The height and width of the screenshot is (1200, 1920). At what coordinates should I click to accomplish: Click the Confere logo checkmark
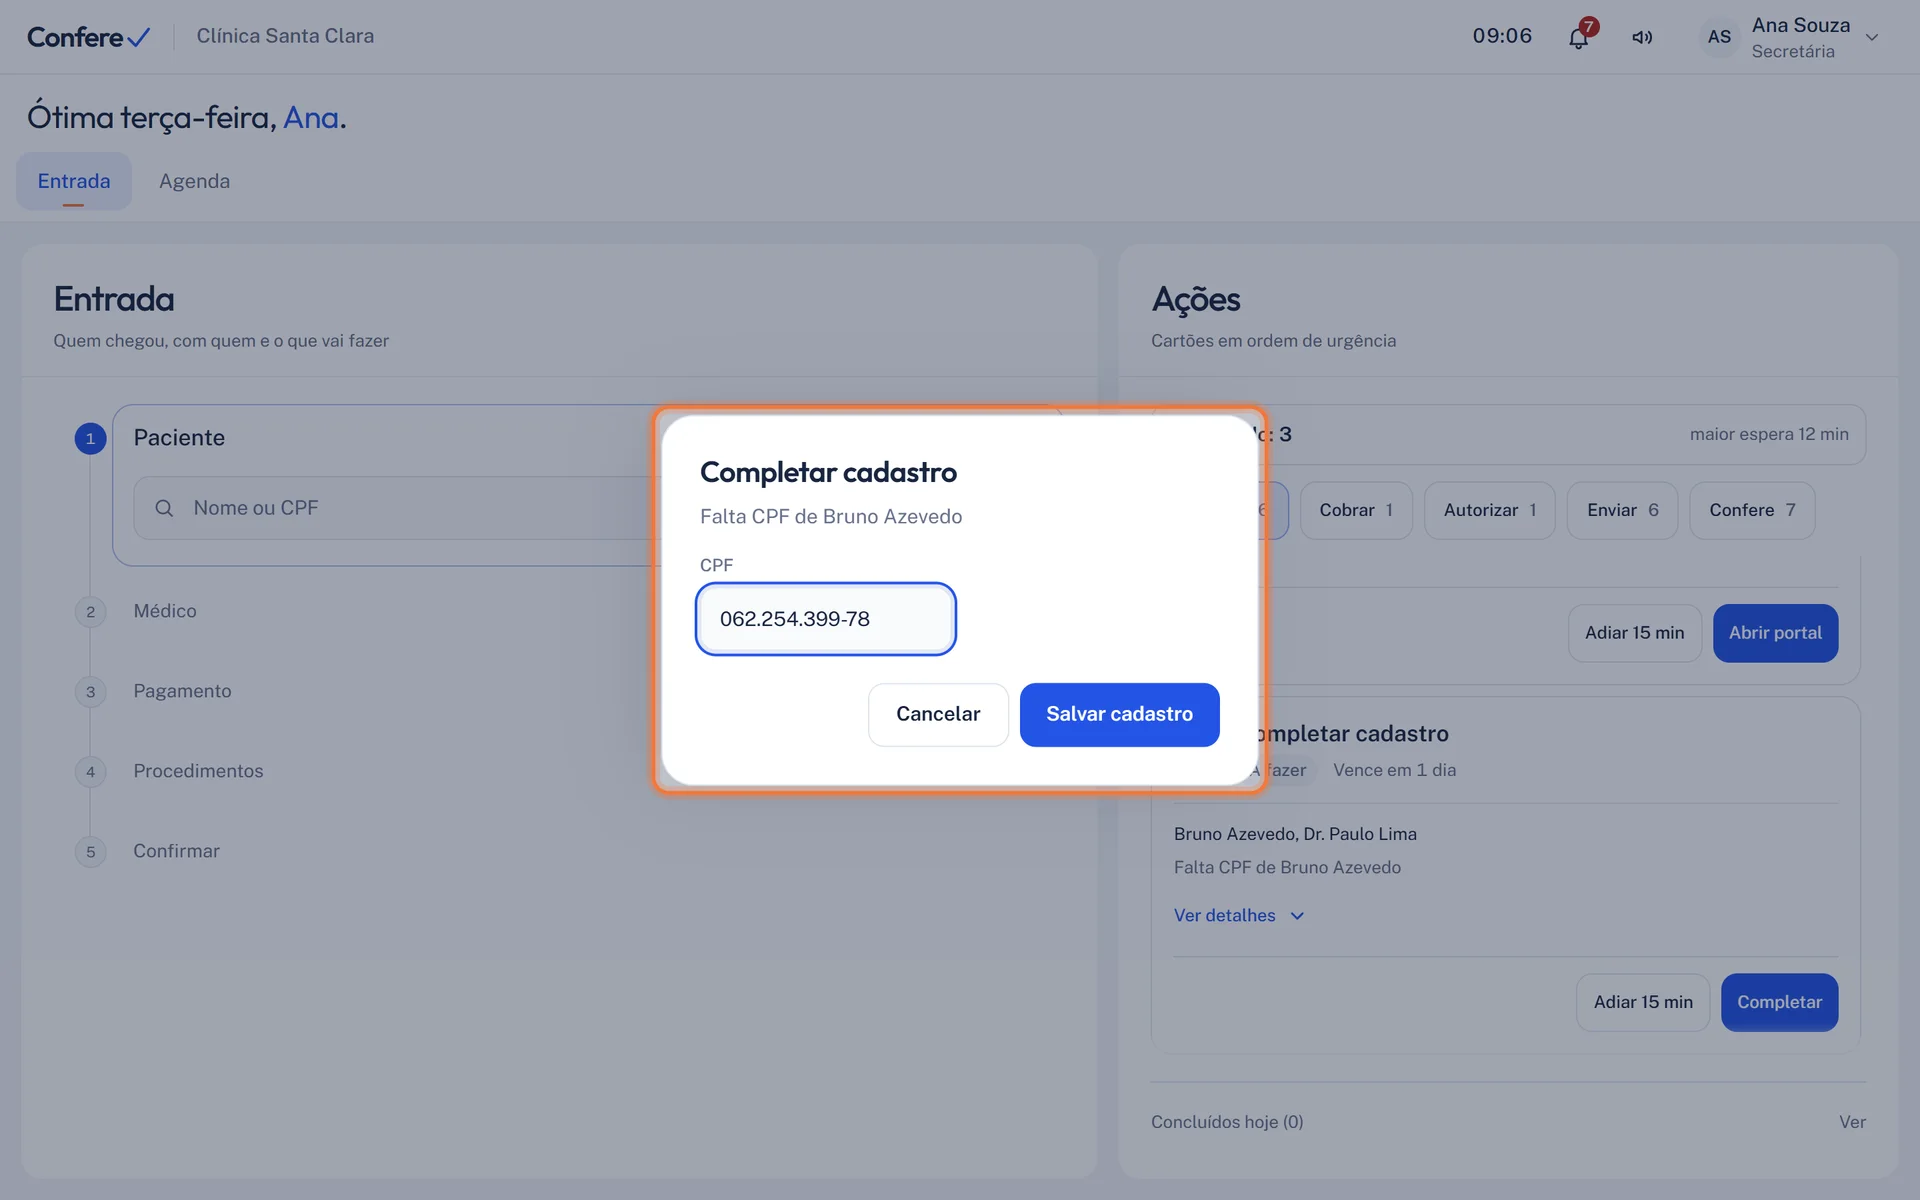point(138,37)
